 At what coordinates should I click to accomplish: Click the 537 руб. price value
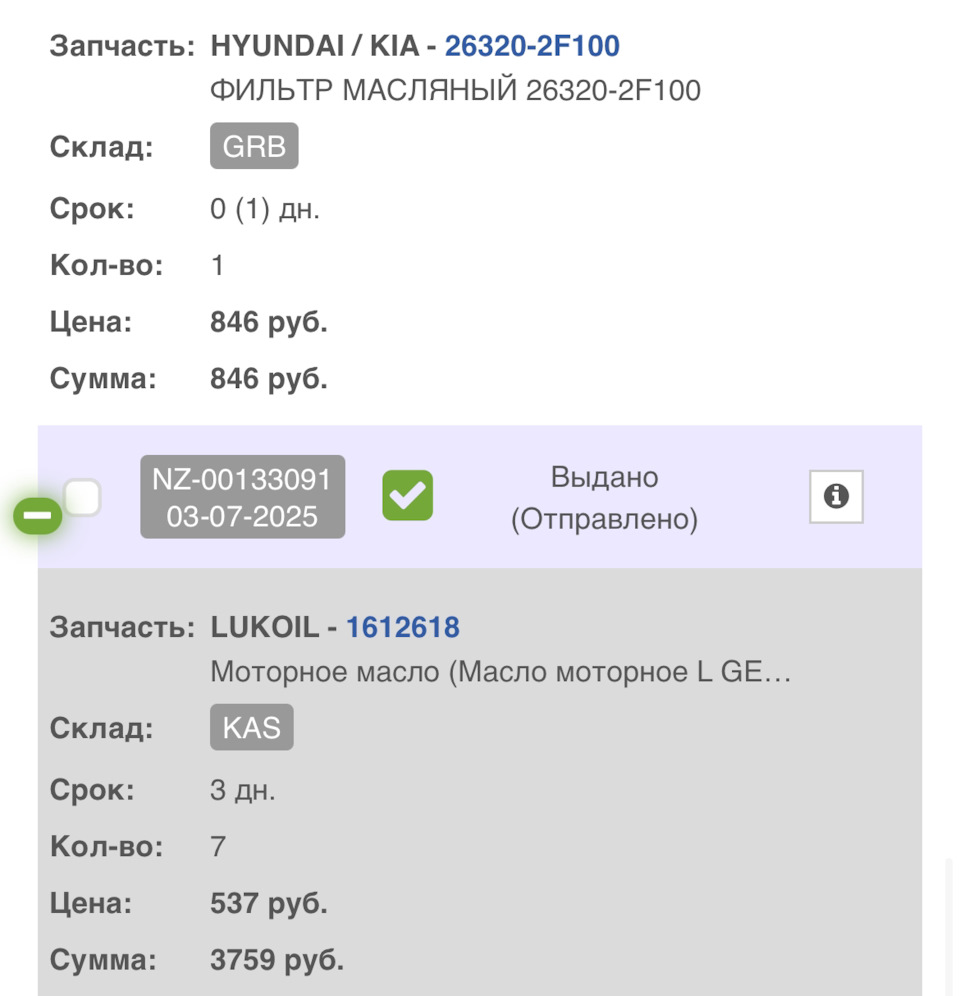coord(269,904)
